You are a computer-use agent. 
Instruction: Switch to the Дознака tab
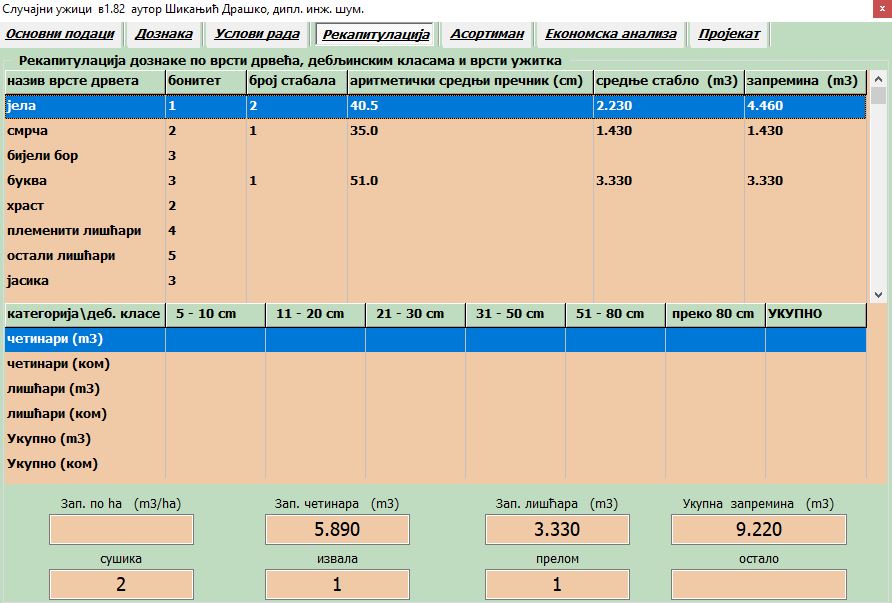[164, 34]
